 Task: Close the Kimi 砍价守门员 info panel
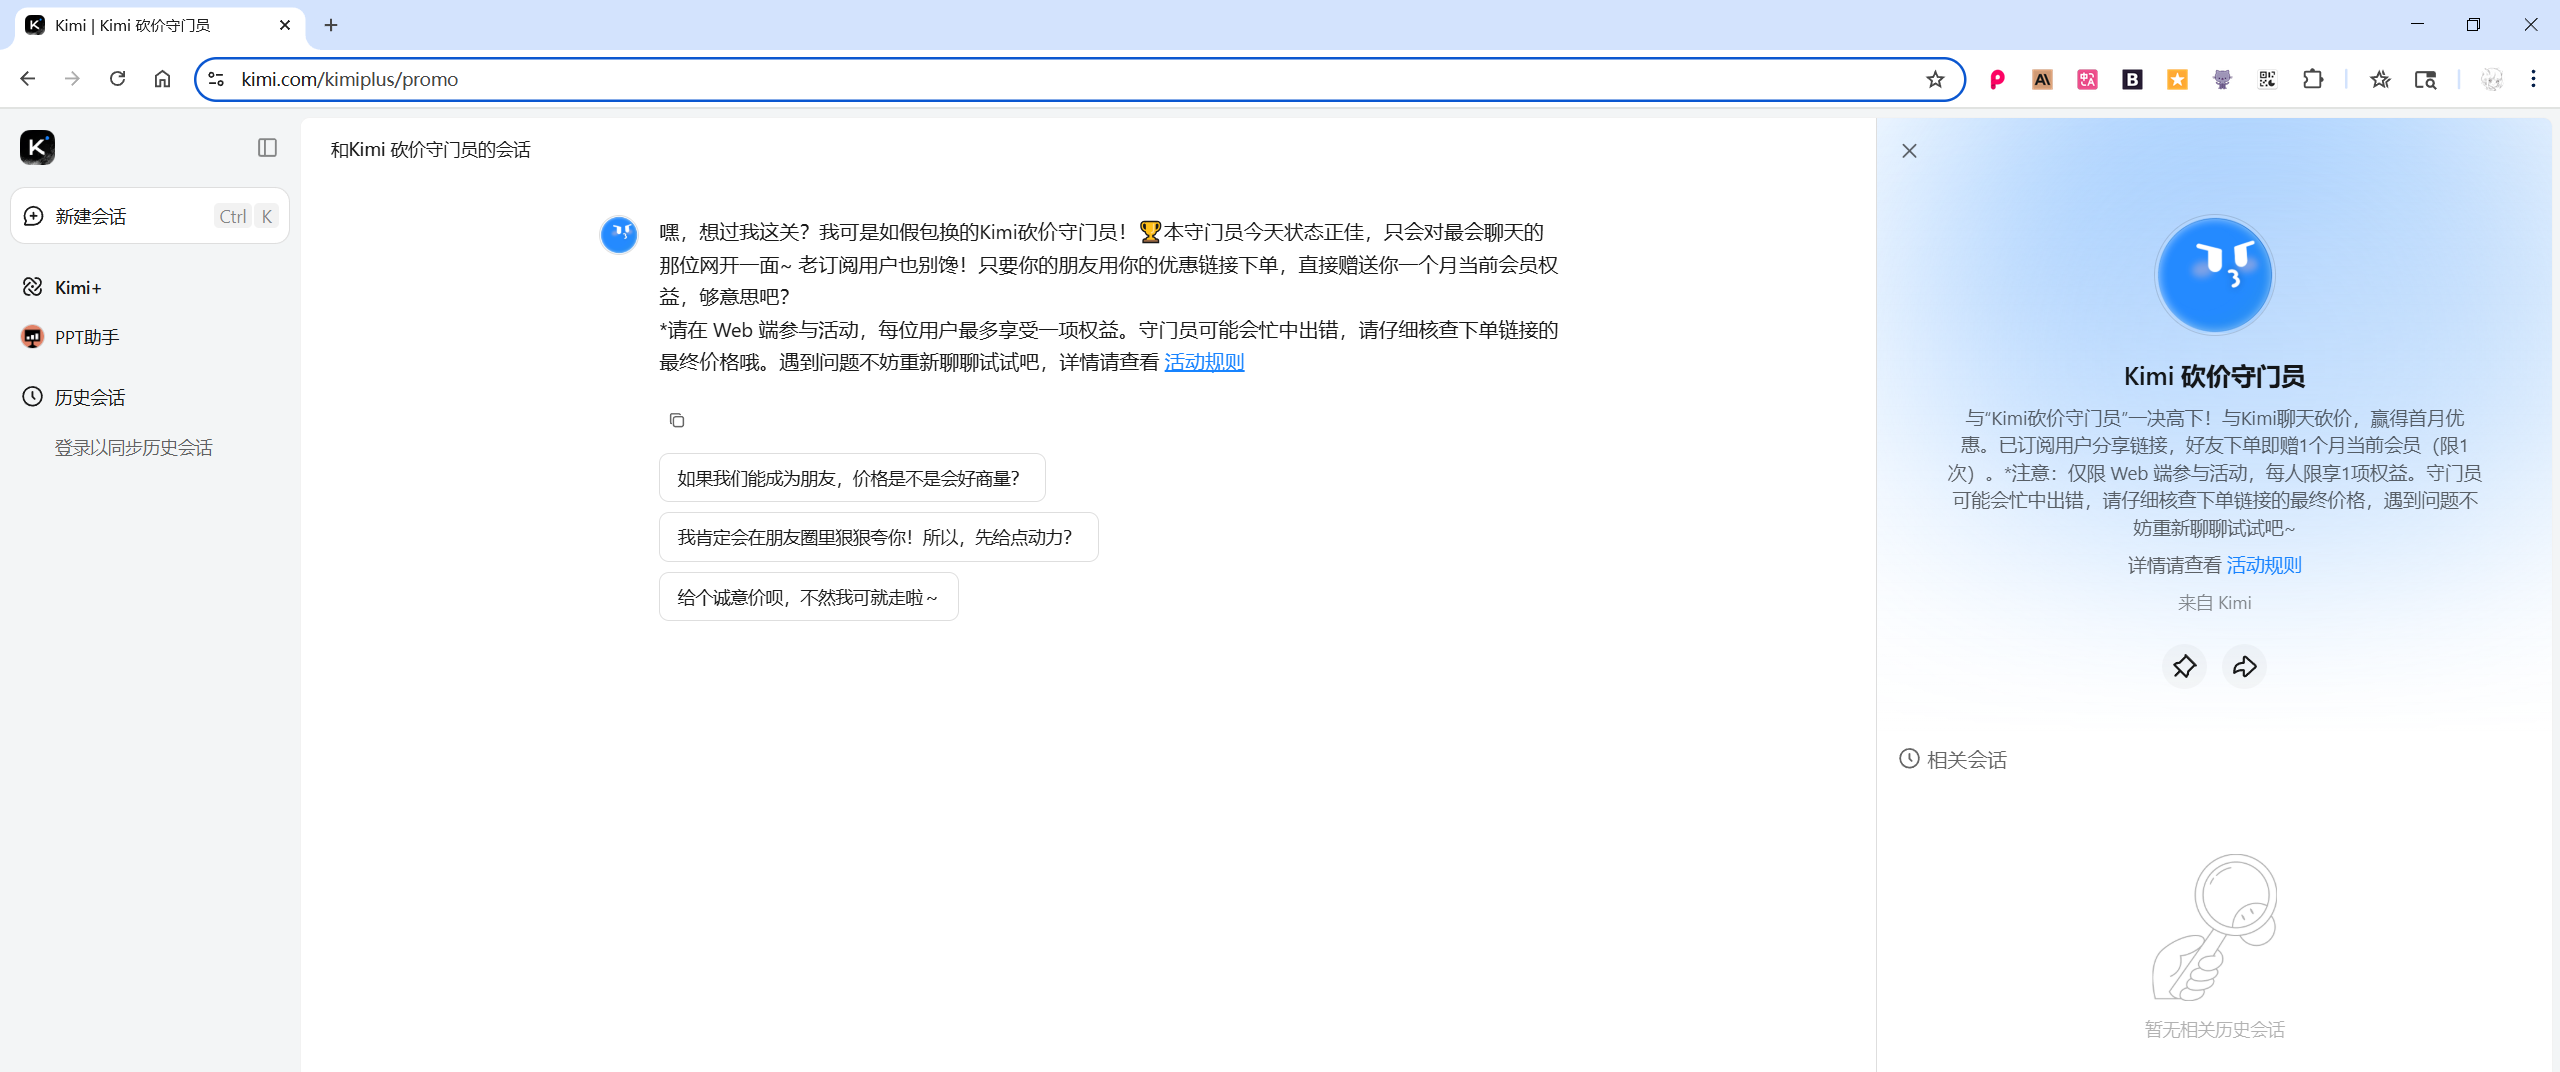click(1909, 151)
